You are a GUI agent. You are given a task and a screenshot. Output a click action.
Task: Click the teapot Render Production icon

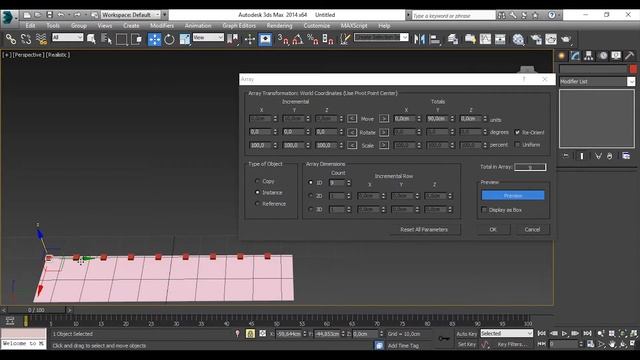(566, 39)
